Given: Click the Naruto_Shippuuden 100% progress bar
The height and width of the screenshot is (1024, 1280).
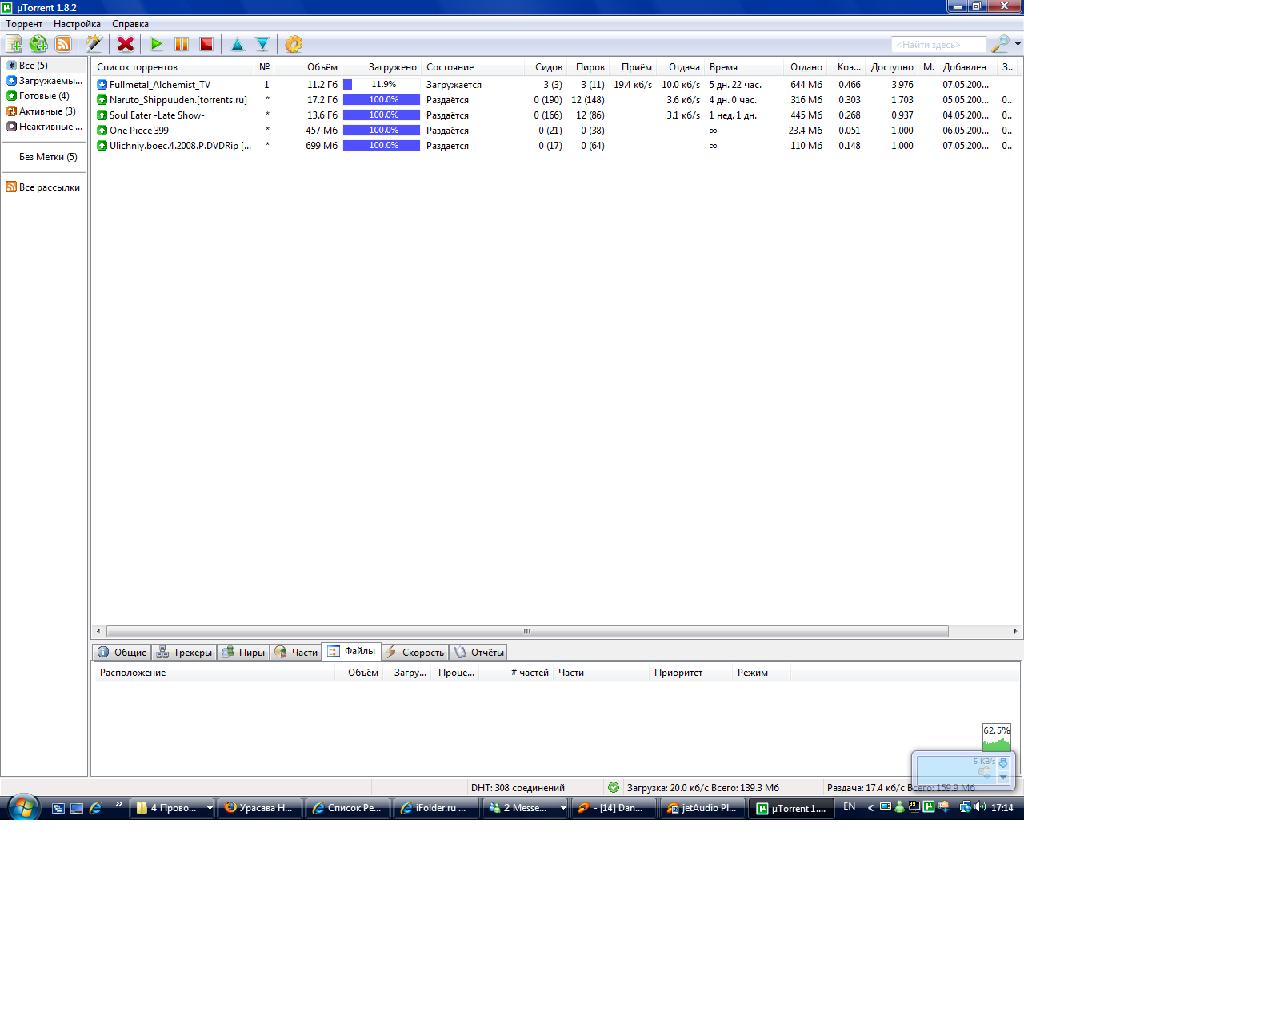Looking at the screenshot, I should tap(381, 100).
